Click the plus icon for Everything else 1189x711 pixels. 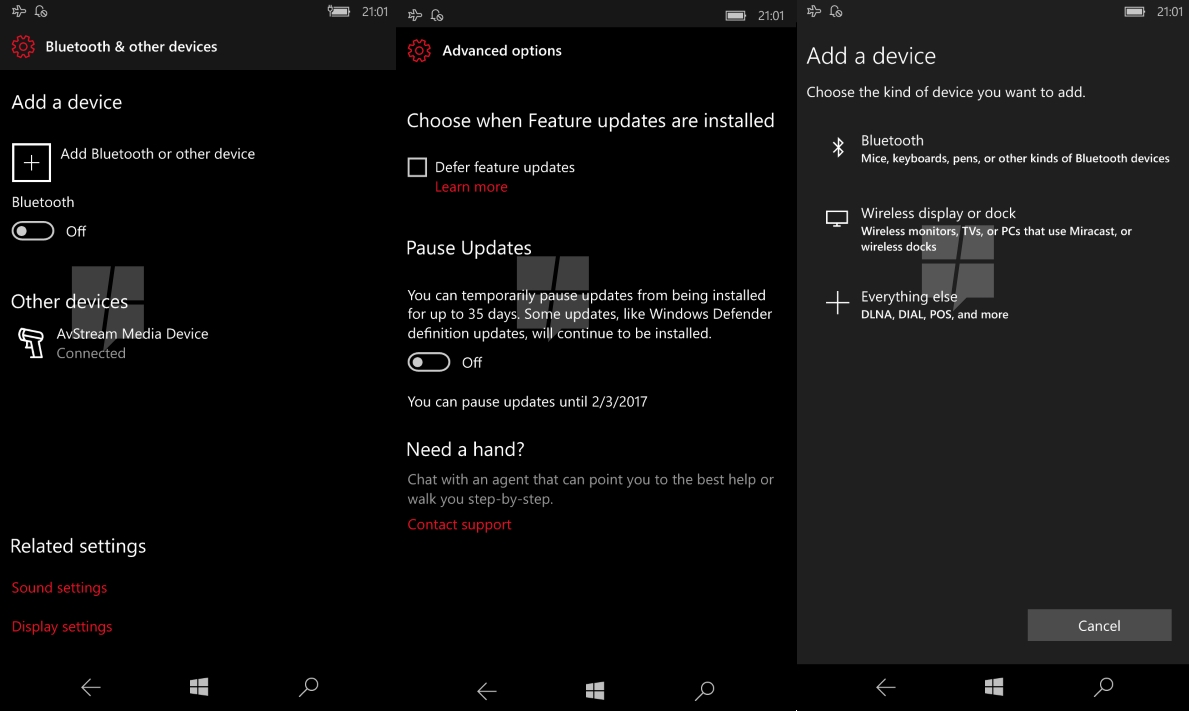click(x=837, y=302)
